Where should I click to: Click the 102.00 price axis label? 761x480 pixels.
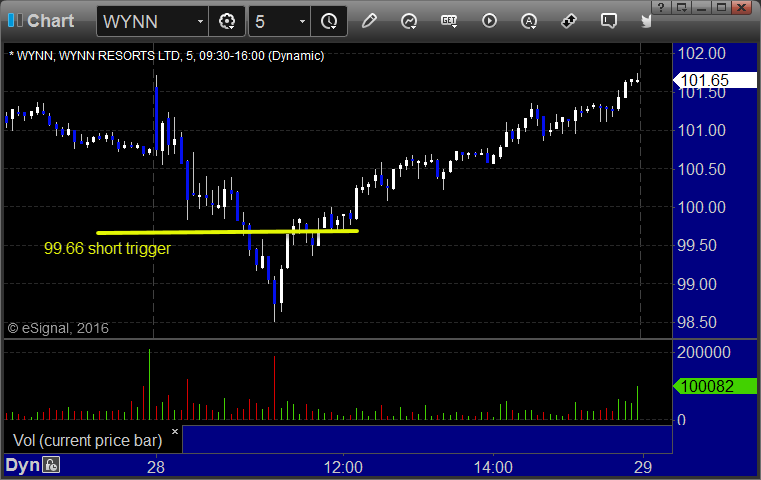tap(701, 53)
